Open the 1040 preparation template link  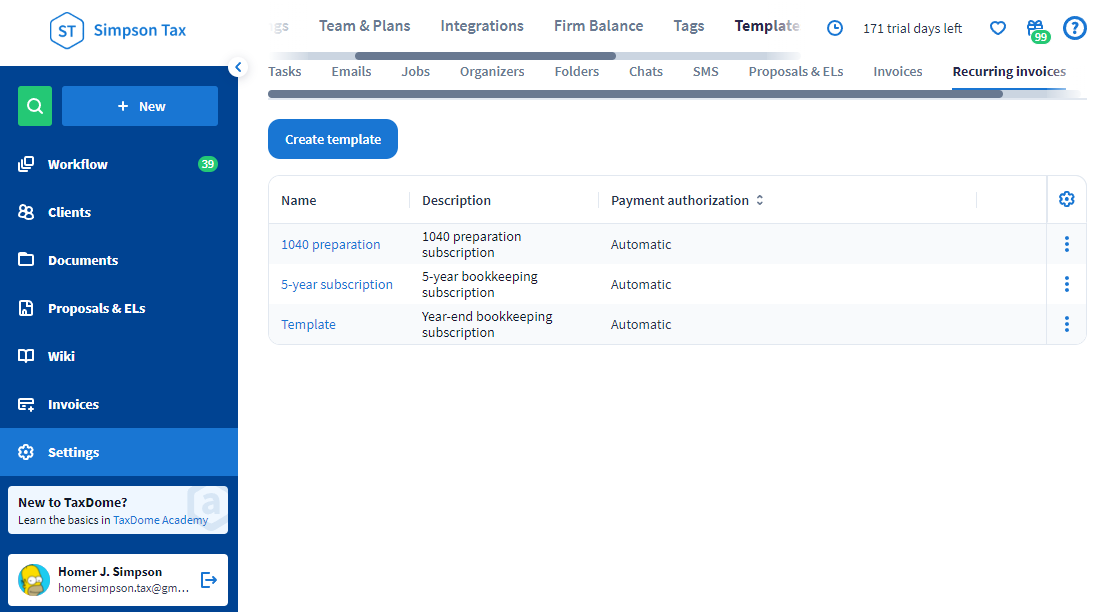click(x=330, y=244)
